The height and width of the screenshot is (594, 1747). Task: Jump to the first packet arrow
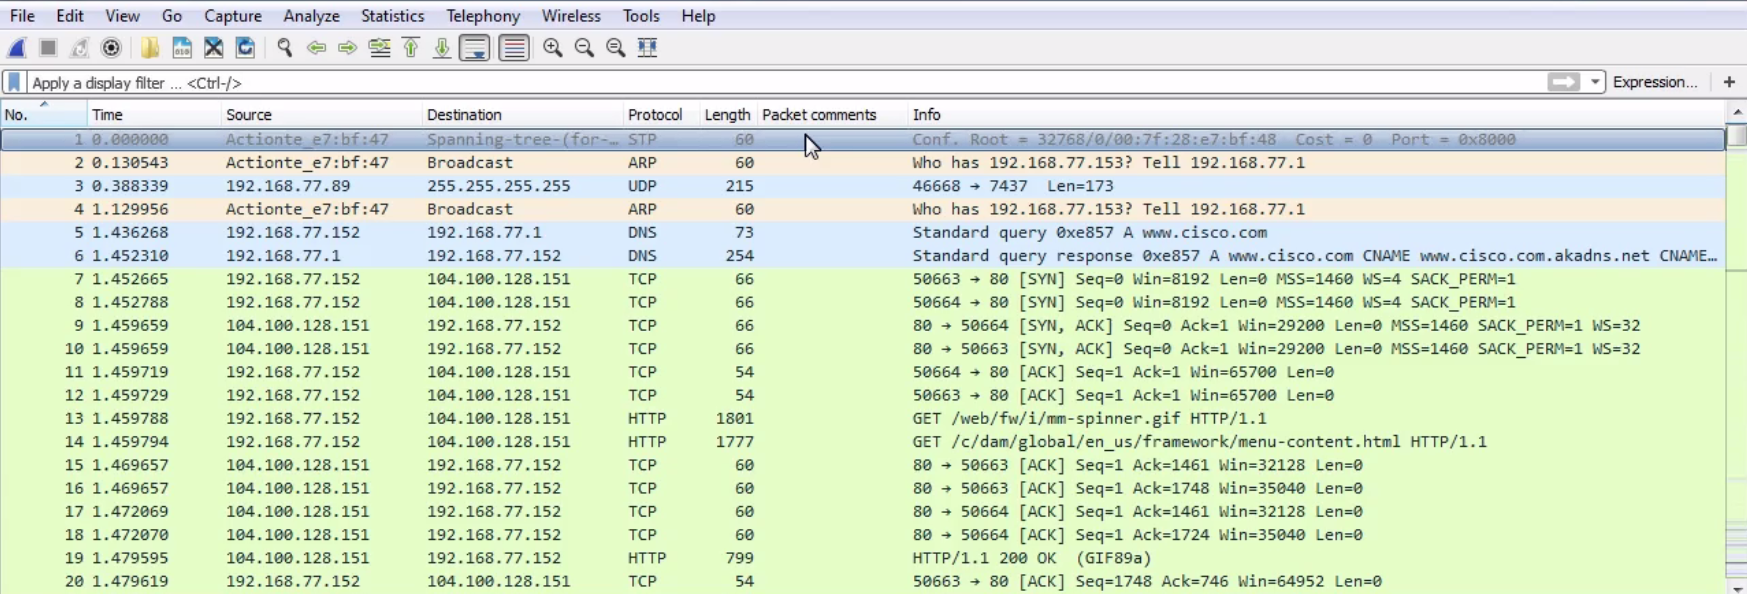411,48
